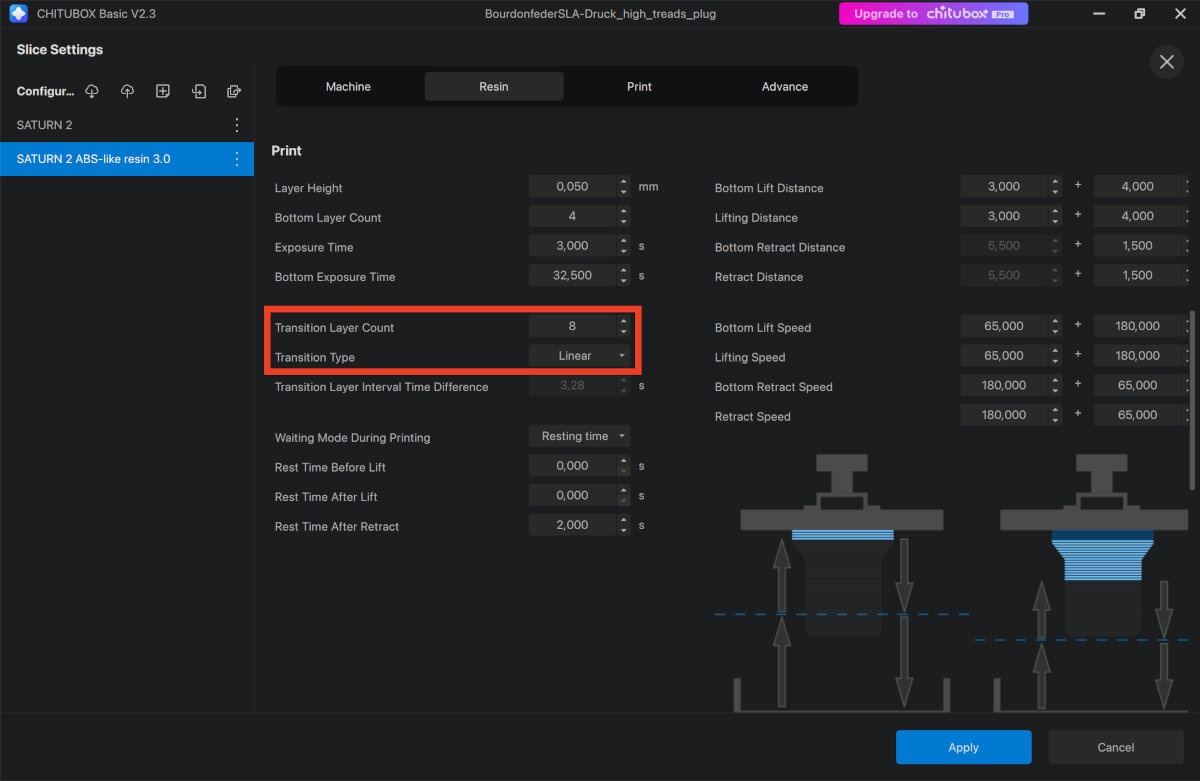
Task: Click Retract Distance 1,500 field
Action: 1138,275
